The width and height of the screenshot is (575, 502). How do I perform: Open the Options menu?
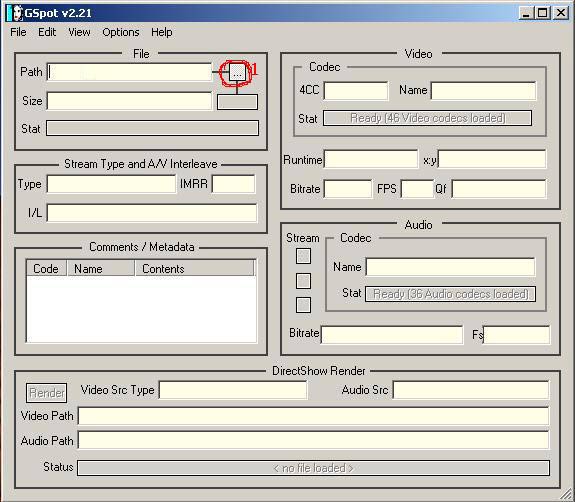coord(121,32)
